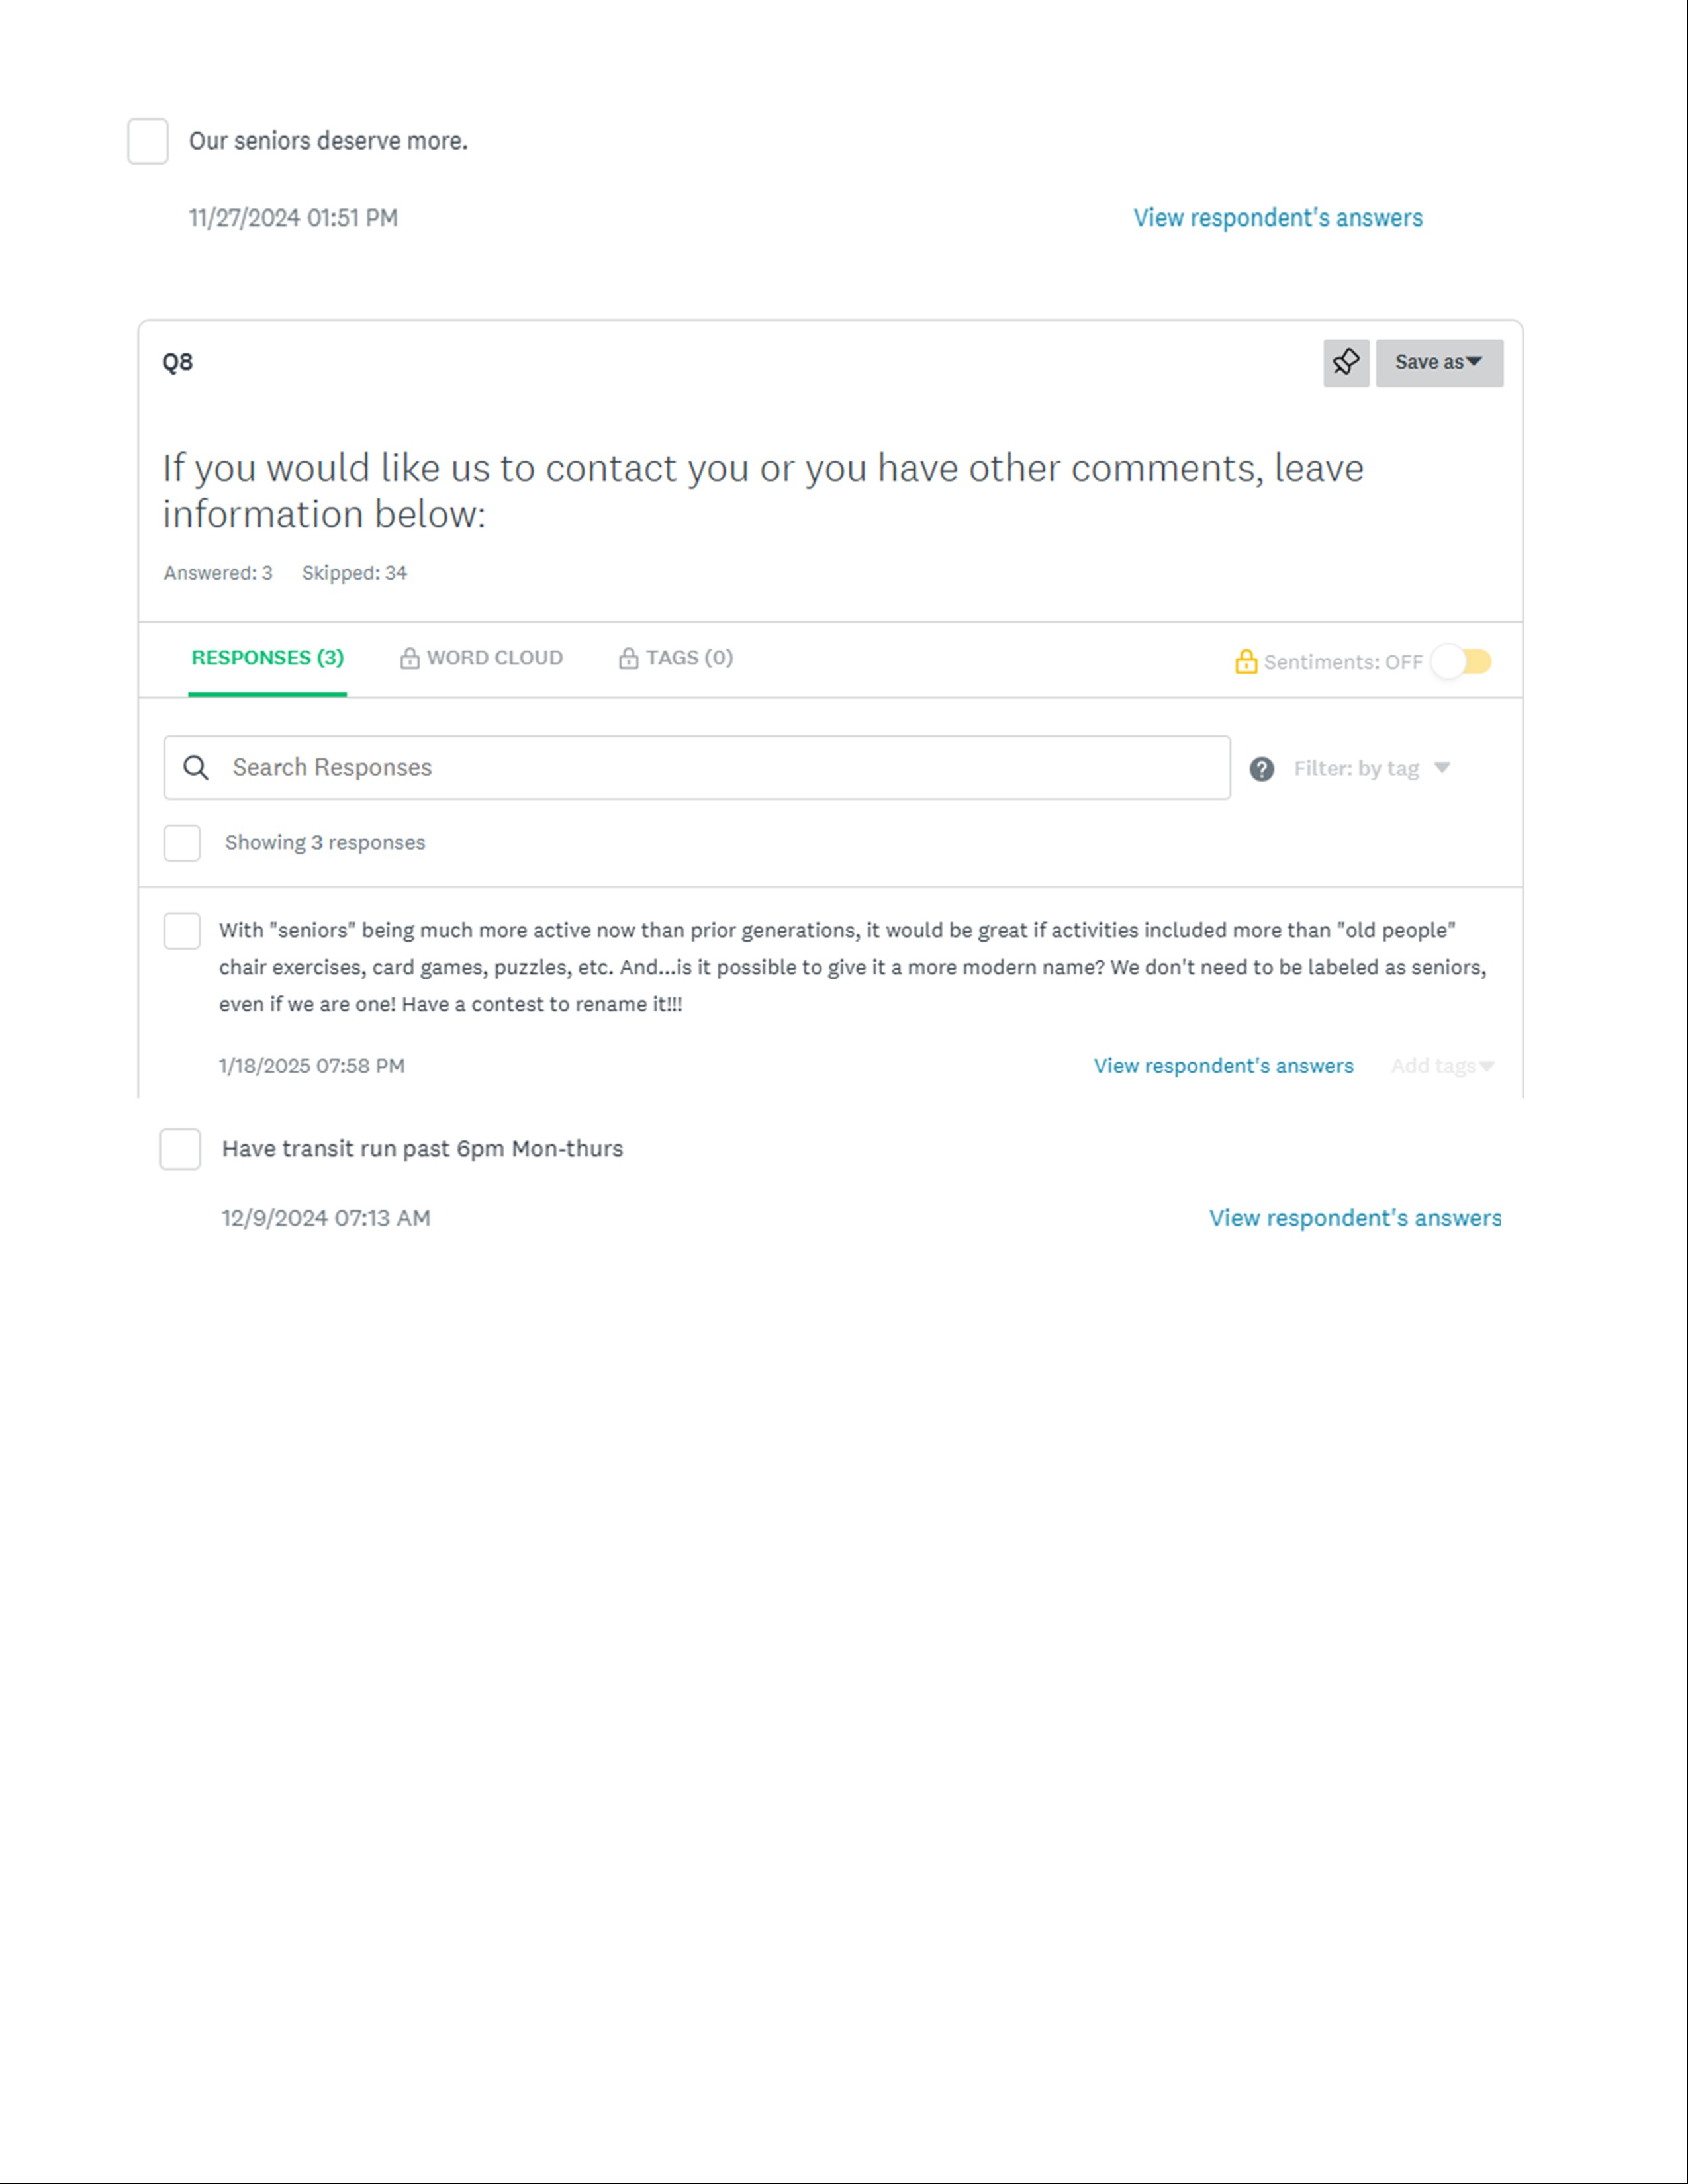The width and height of the screenshot is (1688, 2184).
Task: Check the response about renaming seniors
Action: 182,930
